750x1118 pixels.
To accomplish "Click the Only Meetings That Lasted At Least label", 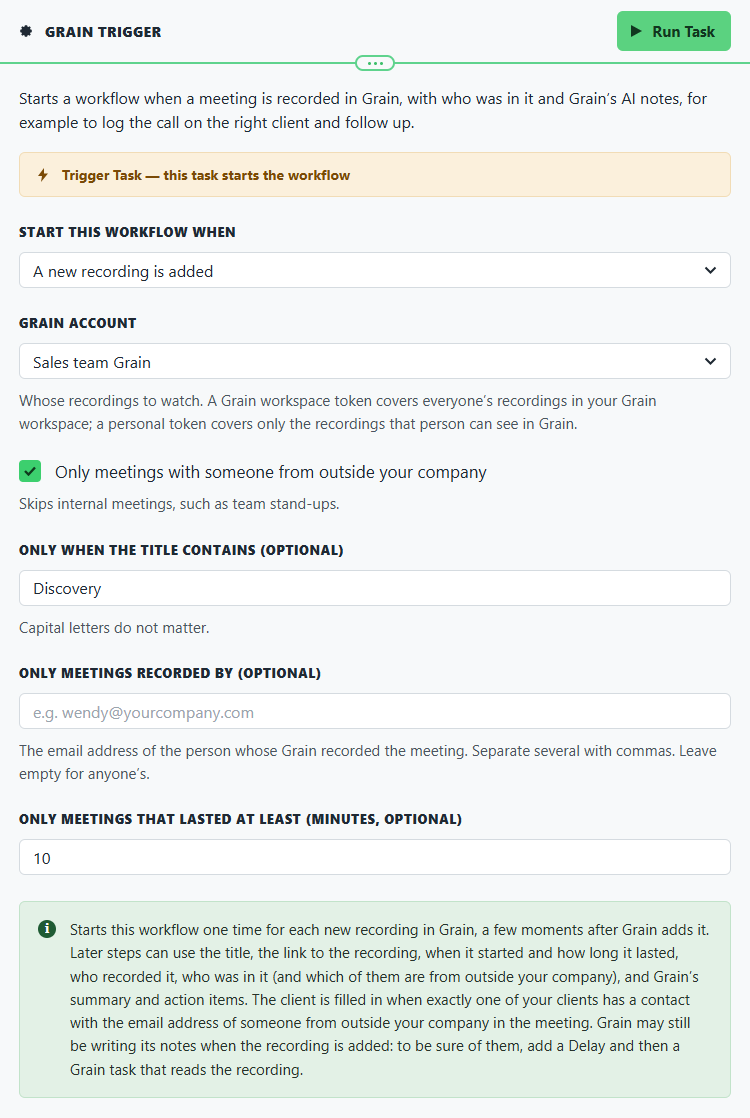I will pyautogui.click(x=240, y=819).
